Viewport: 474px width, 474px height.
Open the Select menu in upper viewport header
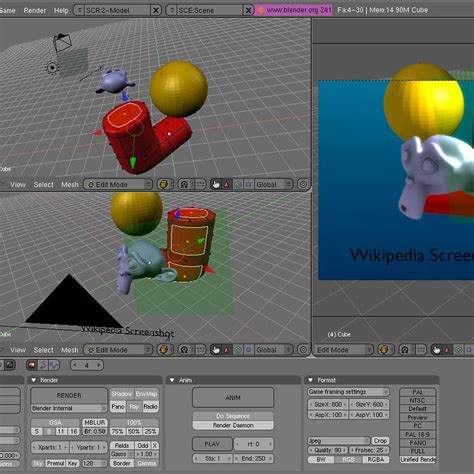point(43,184)
